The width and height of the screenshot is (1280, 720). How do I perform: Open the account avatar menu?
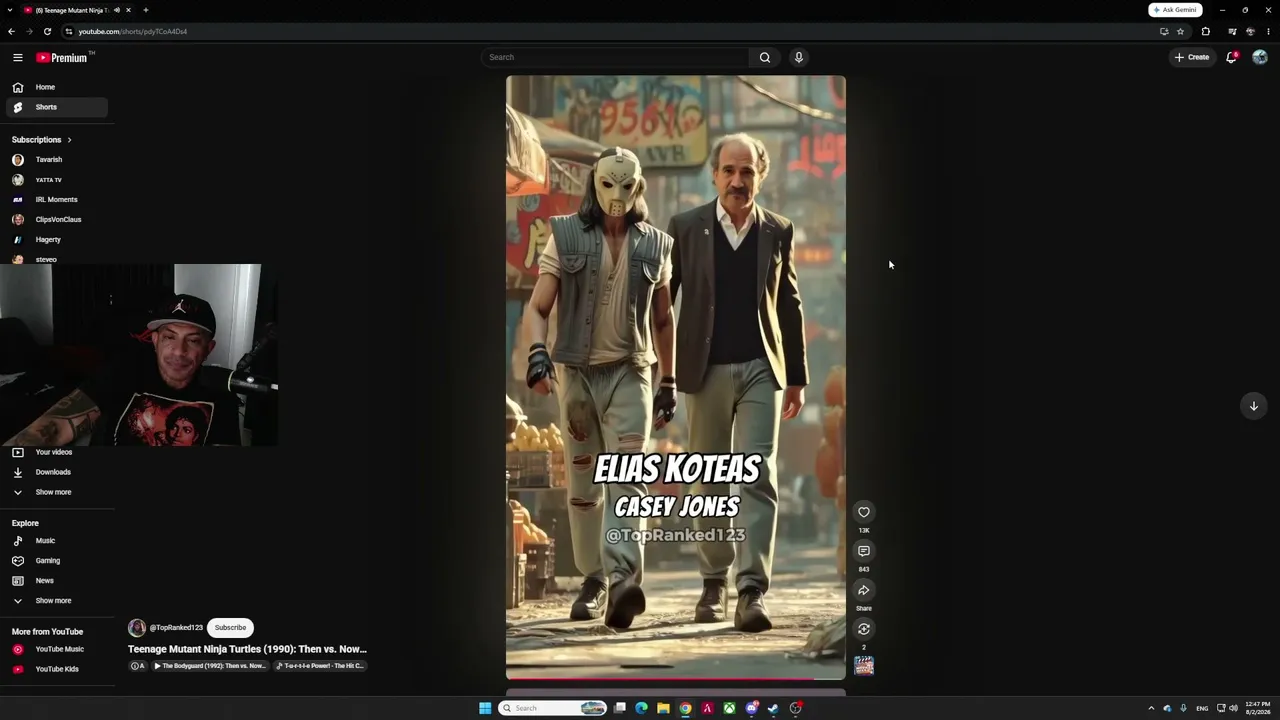[1260, 57]
